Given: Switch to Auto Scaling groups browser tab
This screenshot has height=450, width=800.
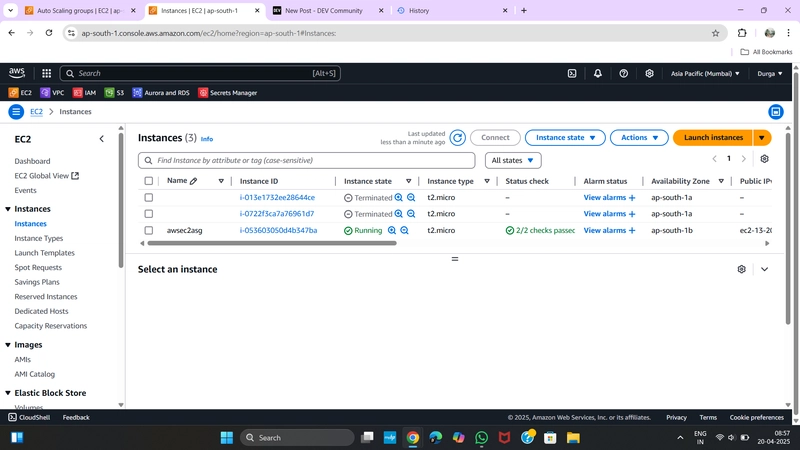Looking at the screenshot, I should click(80, 11).
